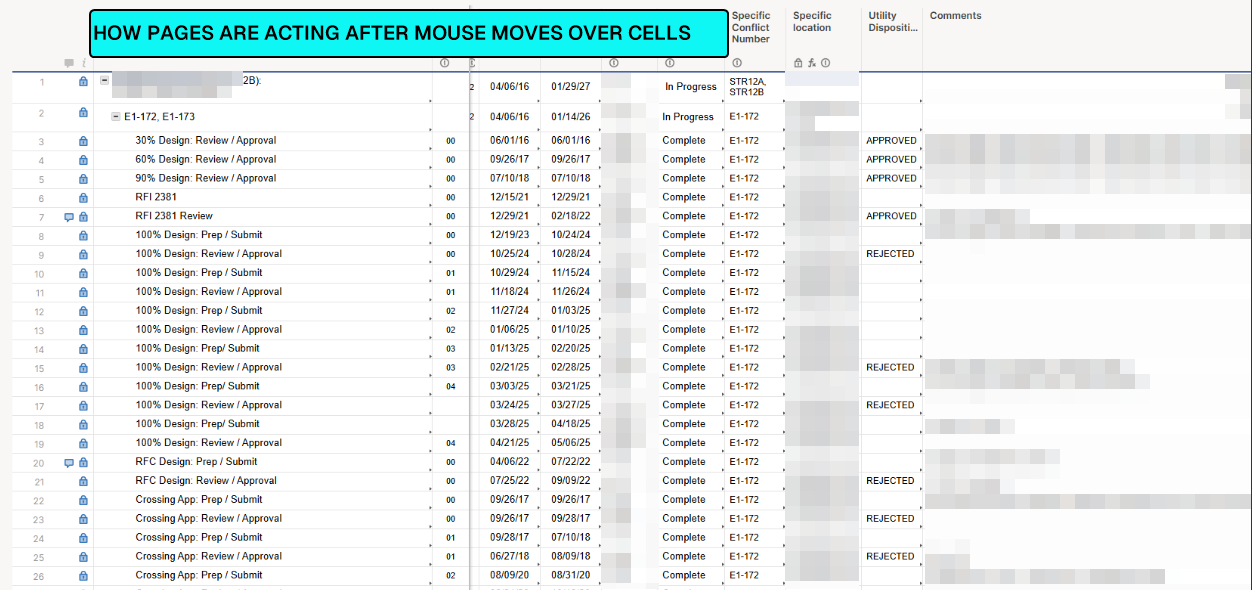Click the lock icon on row 11
This screenshot has width=1252, height=590.
pyautogui.click(x=83, y=292)
